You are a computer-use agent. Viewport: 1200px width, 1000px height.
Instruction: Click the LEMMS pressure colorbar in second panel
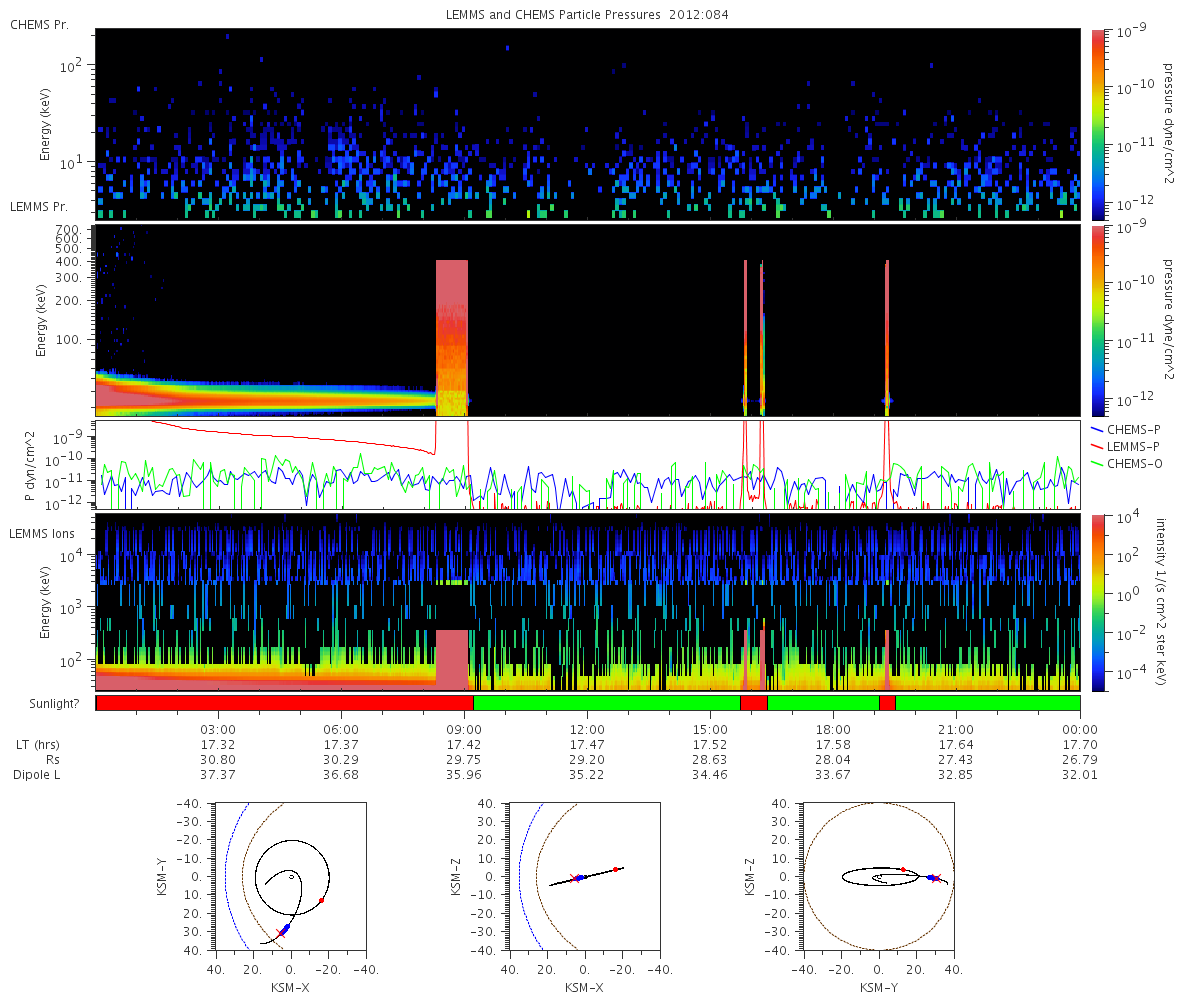(1099, 320)
